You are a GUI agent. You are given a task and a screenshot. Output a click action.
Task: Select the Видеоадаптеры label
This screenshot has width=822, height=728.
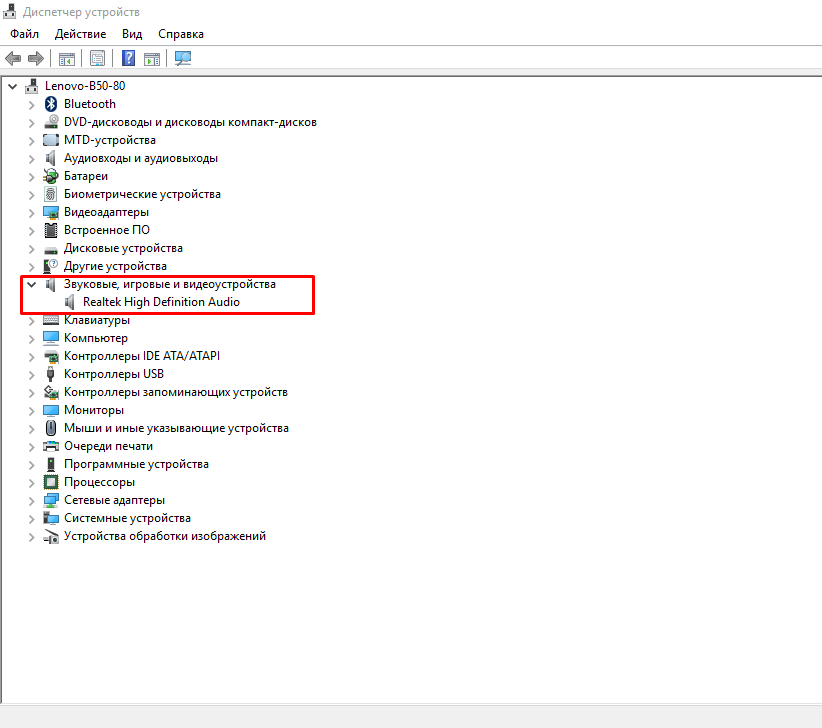click(x=106, y=212)
